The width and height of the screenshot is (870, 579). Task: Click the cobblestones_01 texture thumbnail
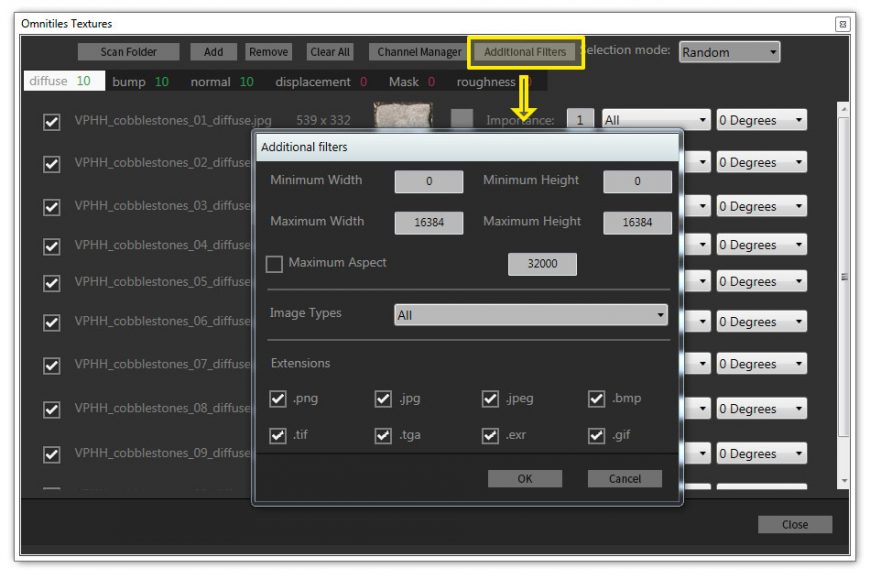tap(402, 116)
